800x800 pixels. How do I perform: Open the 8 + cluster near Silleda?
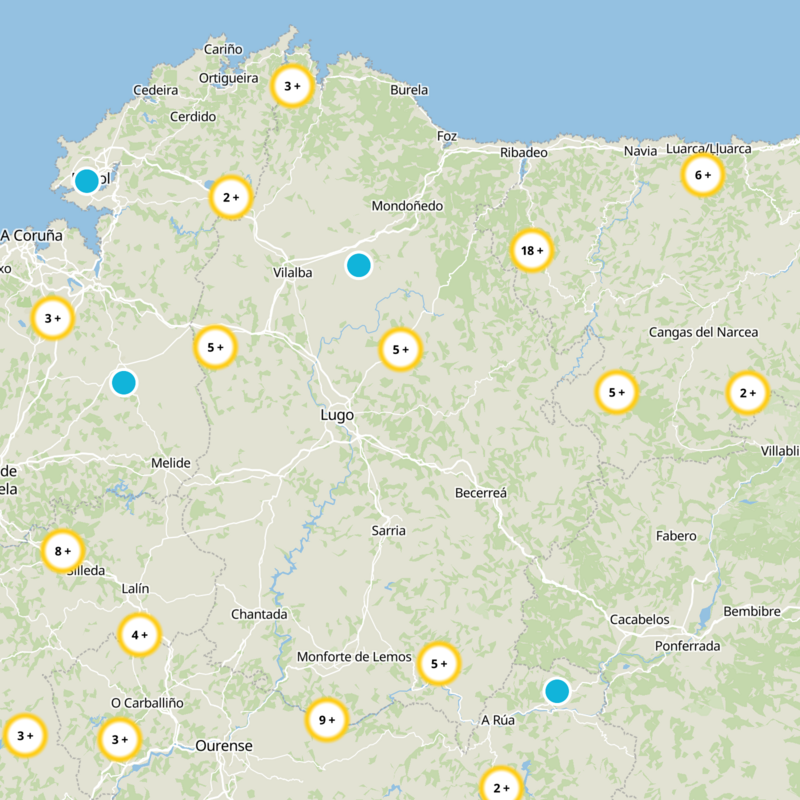coord(62,551)
